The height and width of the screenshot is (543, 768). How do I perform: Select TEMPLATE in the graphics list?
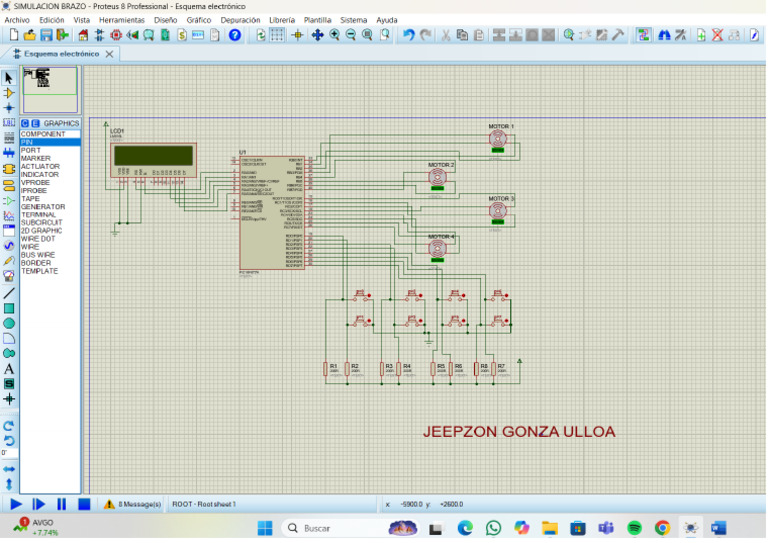(50, 271)
